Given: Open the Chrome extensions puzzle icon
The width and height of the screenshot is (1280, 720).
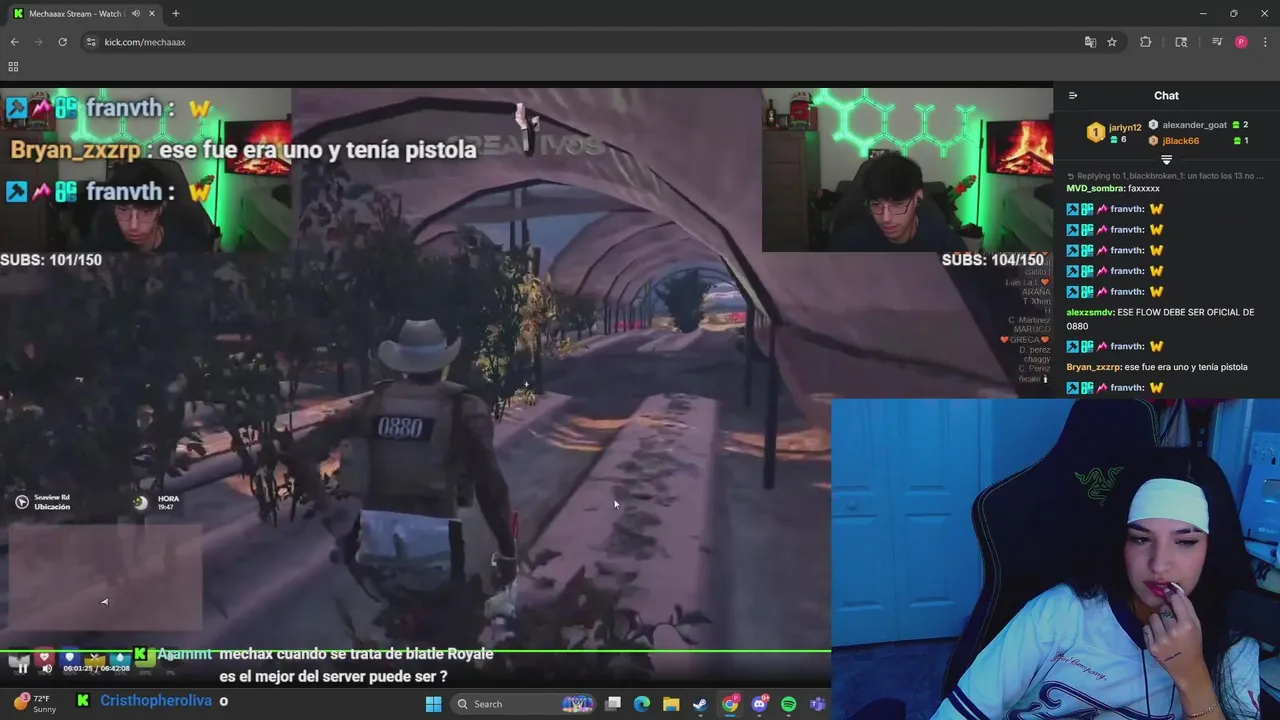Looking at the screenshot, I should coord(1146,42).
